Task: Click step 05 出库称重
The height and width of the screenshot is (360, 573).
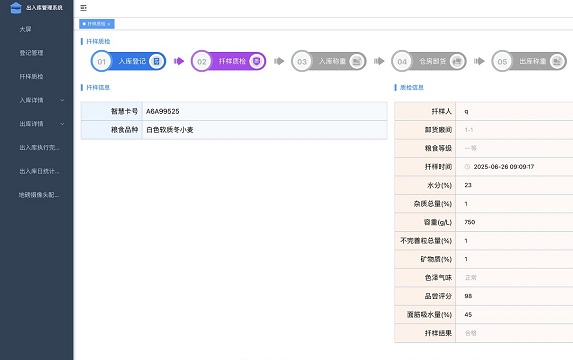Action: [x=529, y=61]
